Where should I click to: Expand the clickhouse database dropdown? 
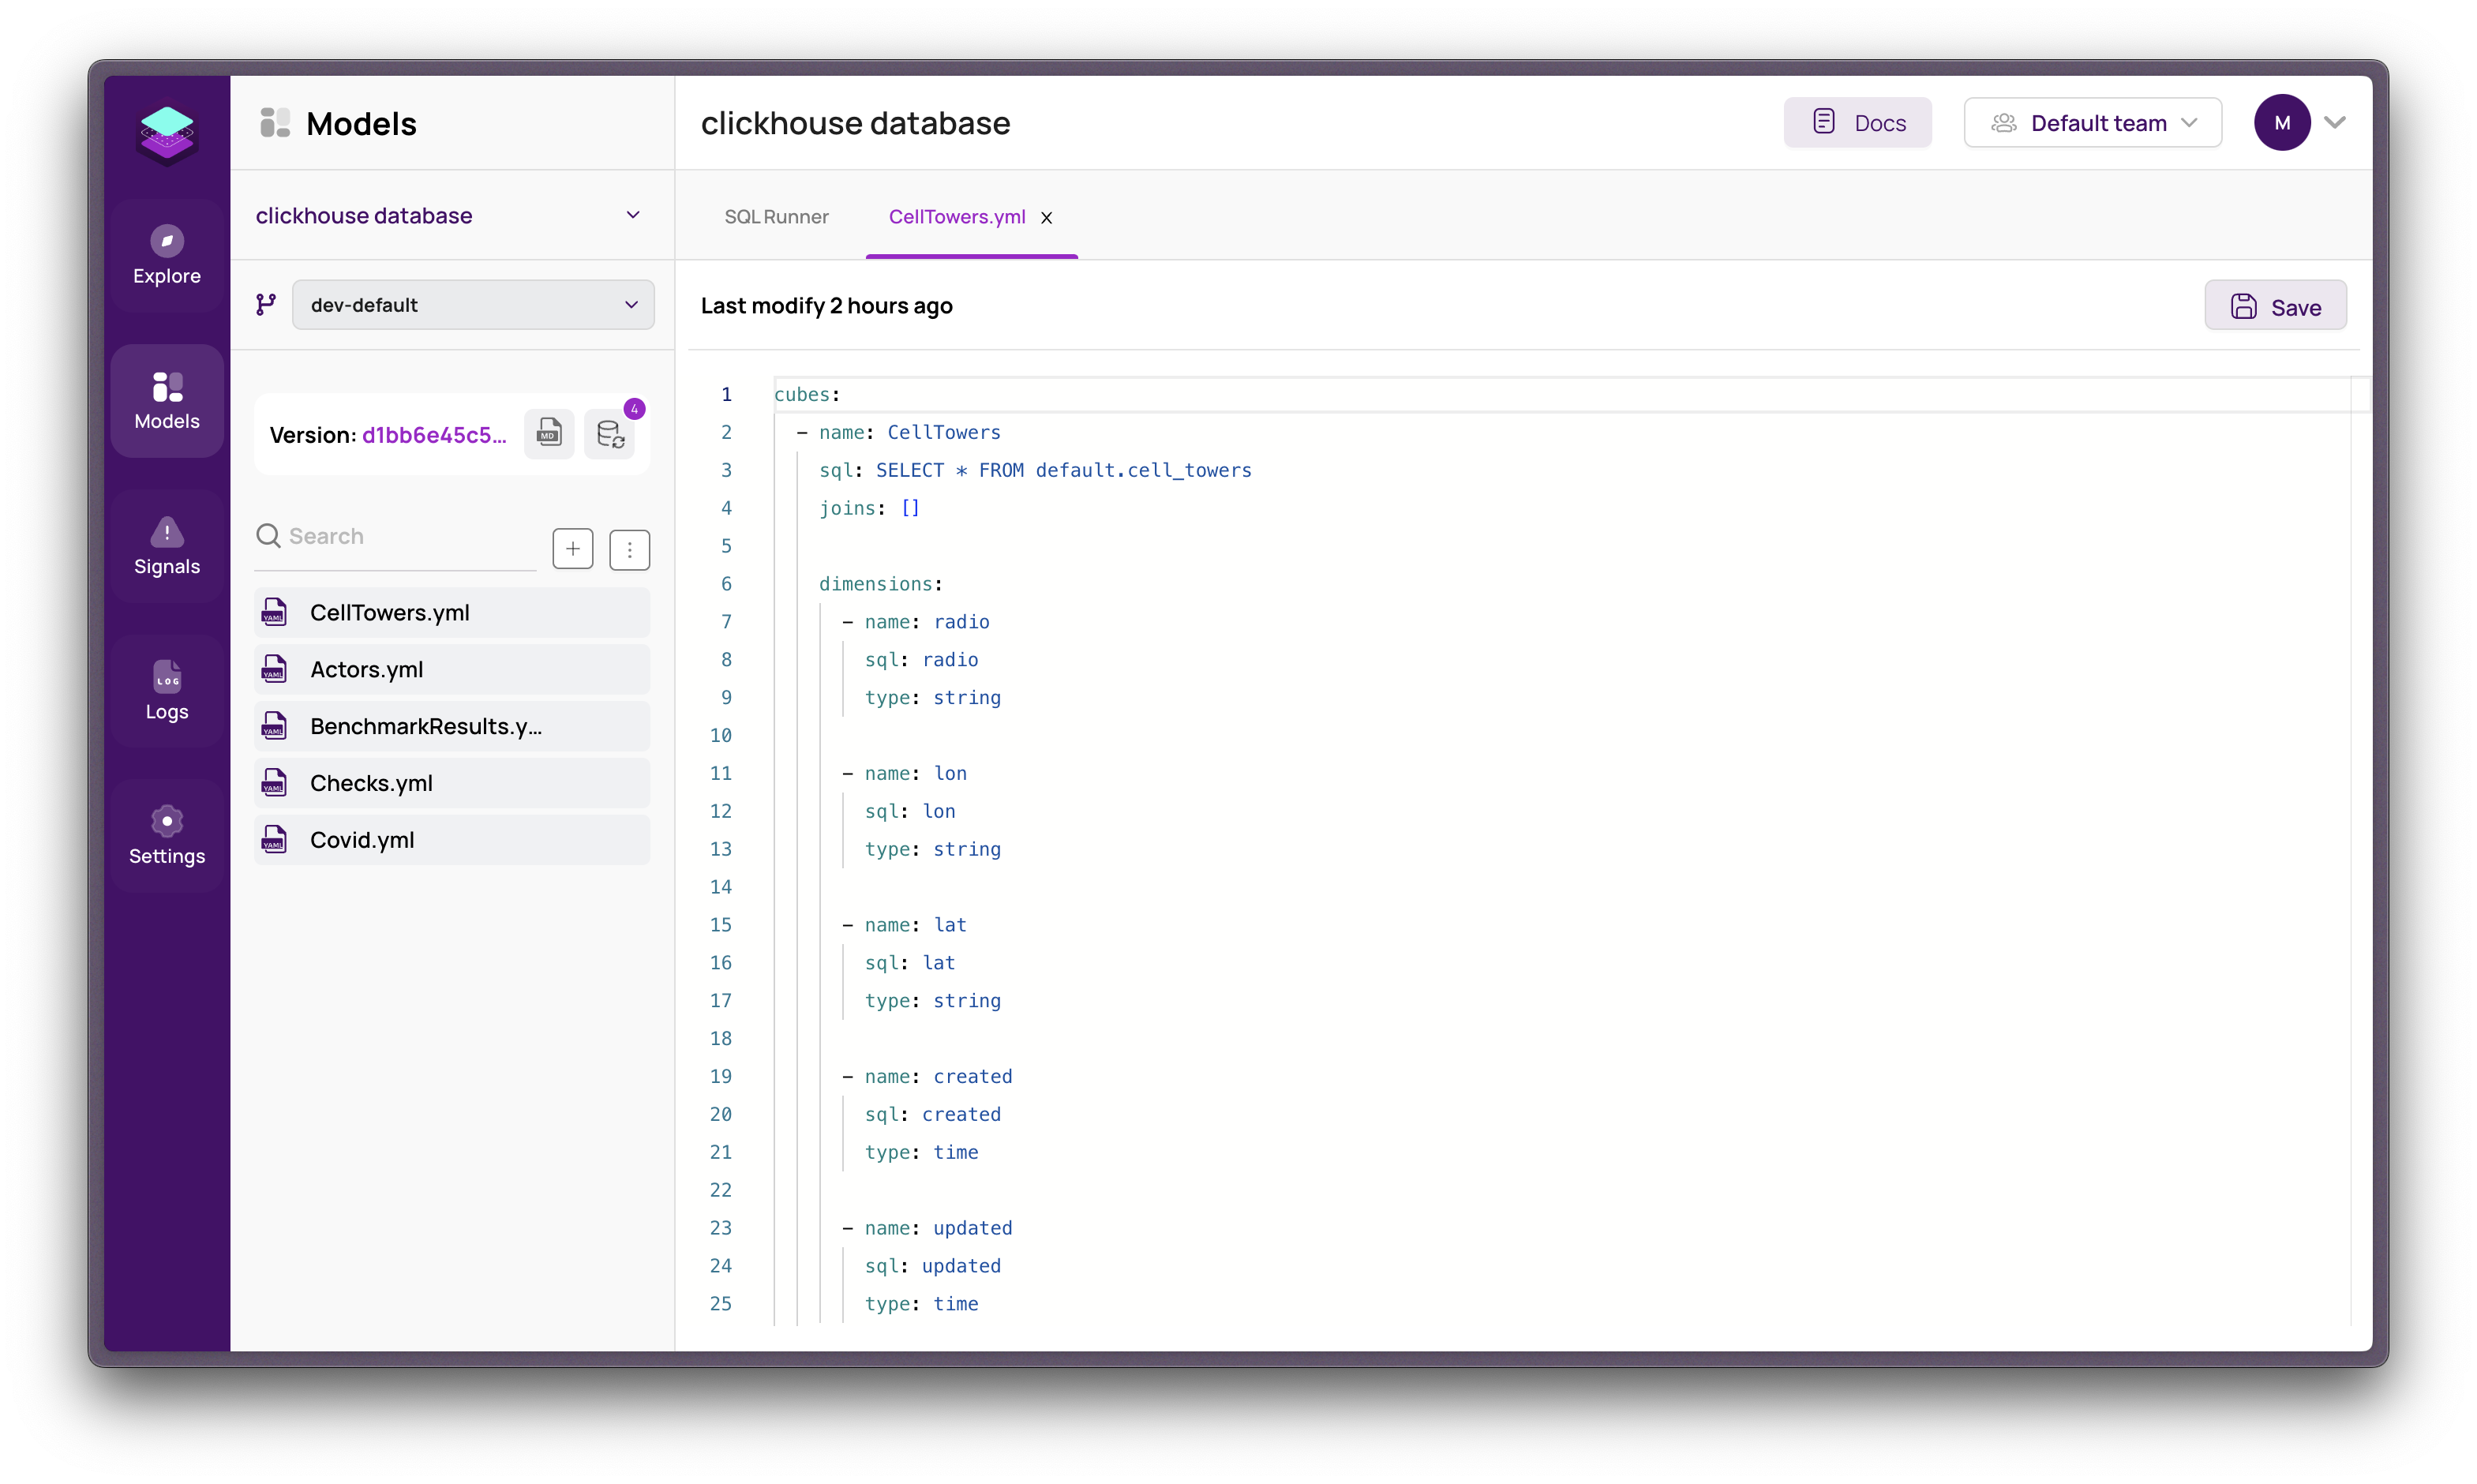point(631,214)
